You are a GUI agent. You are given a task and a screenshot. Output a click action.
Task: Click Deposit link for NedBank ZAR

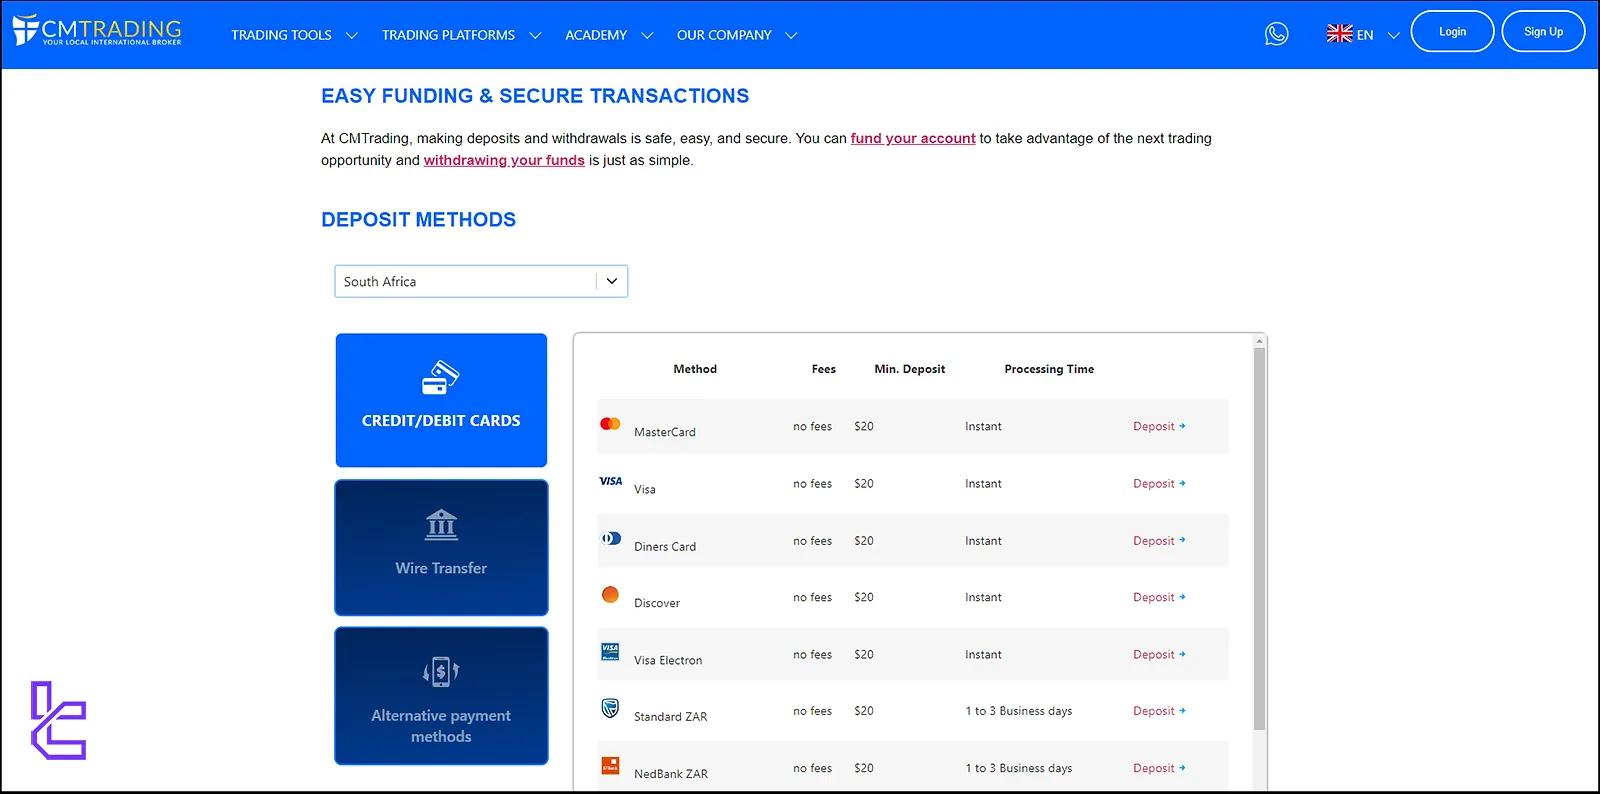click(1159, 768)
